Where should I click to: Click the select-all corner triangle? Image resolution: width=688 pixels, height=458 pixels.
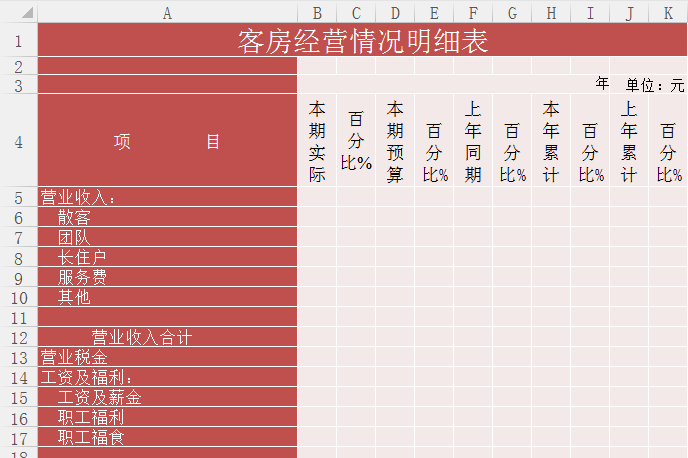tap(19, 12)
